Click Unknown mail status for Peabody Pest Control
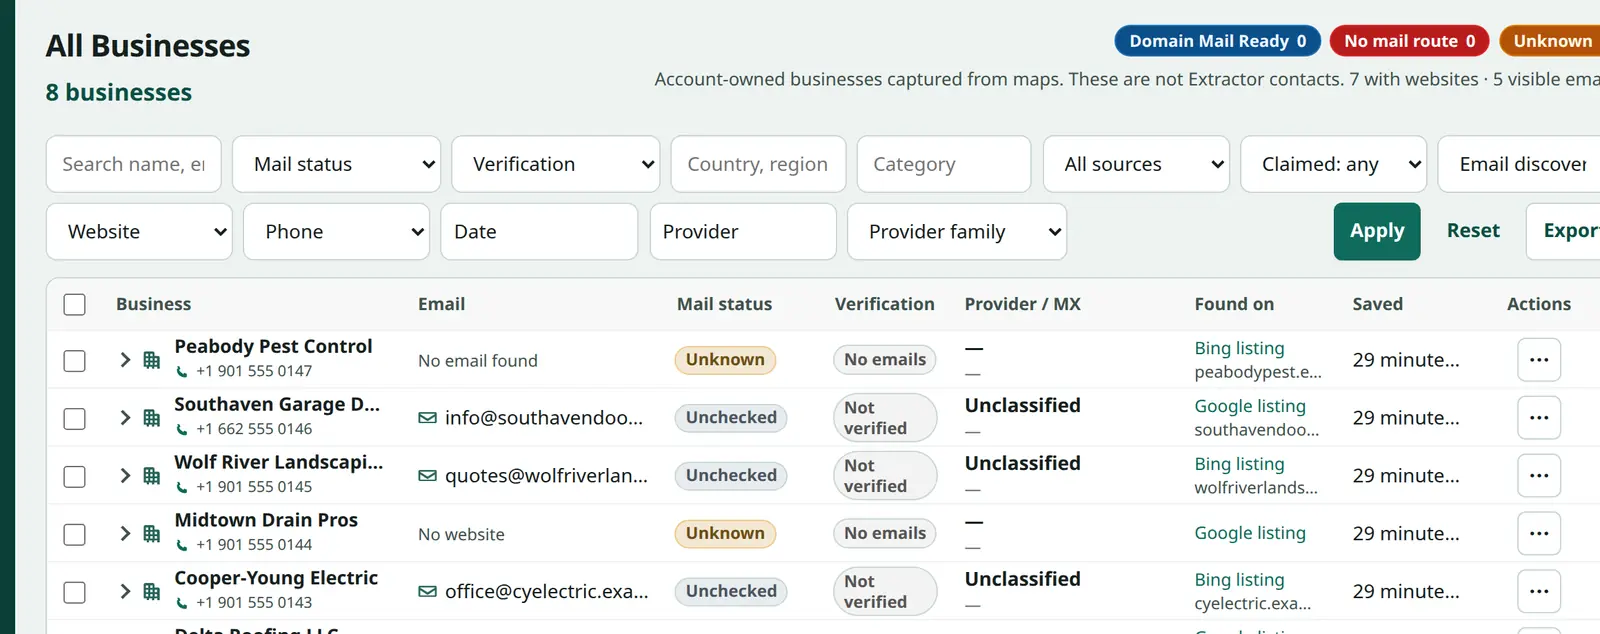 [725, 360]
